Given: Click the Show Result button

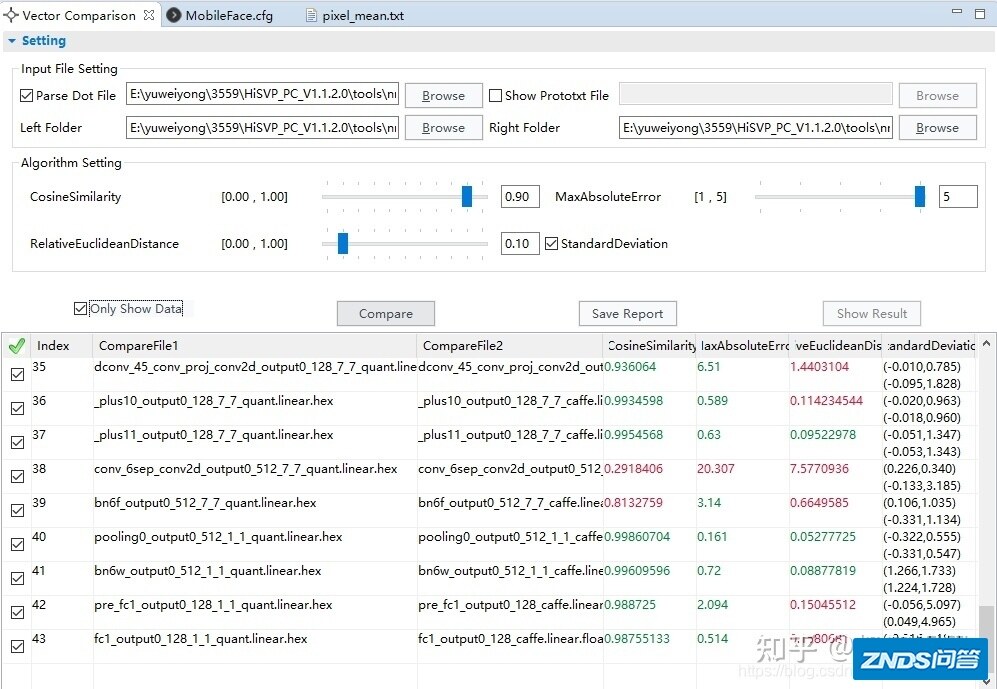Looking at the screenshot, I should point(872,313).
